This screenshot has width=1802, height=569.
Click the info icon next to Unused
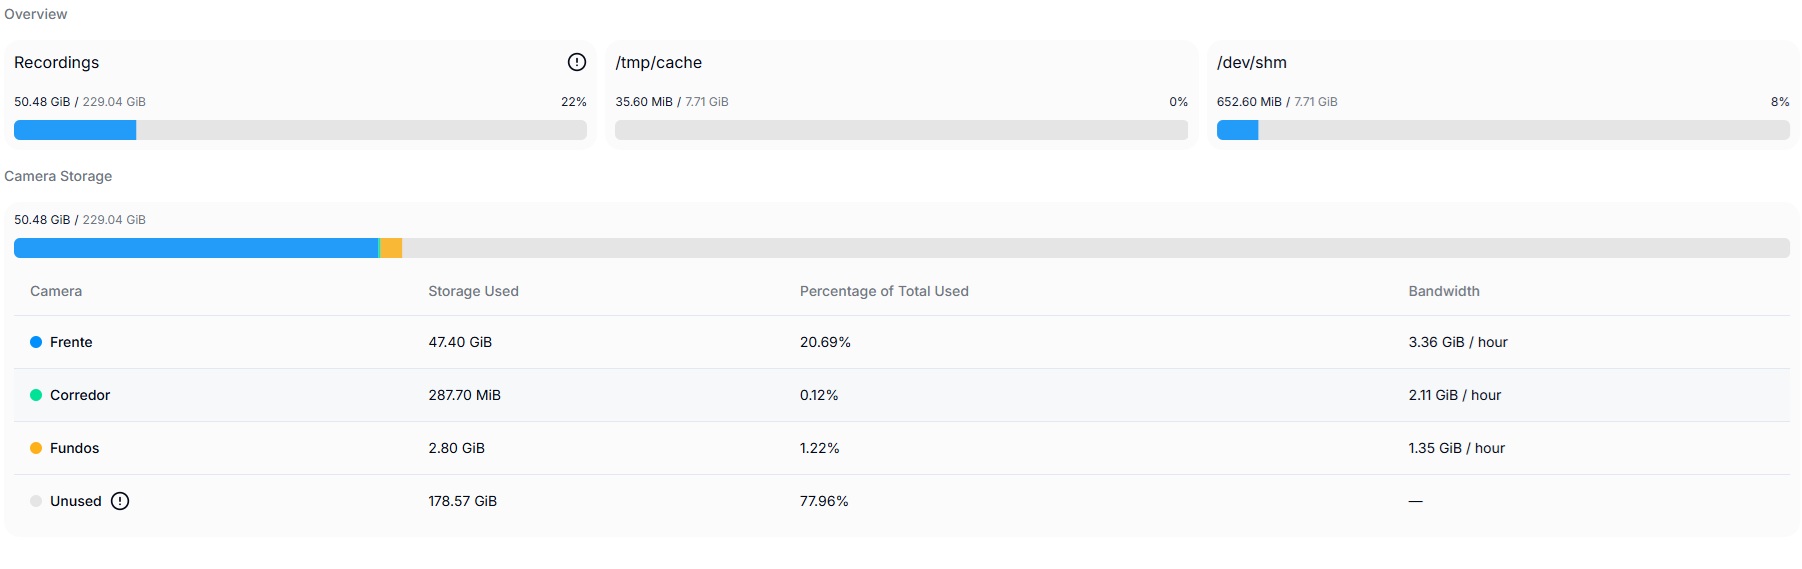pos(120,501)
